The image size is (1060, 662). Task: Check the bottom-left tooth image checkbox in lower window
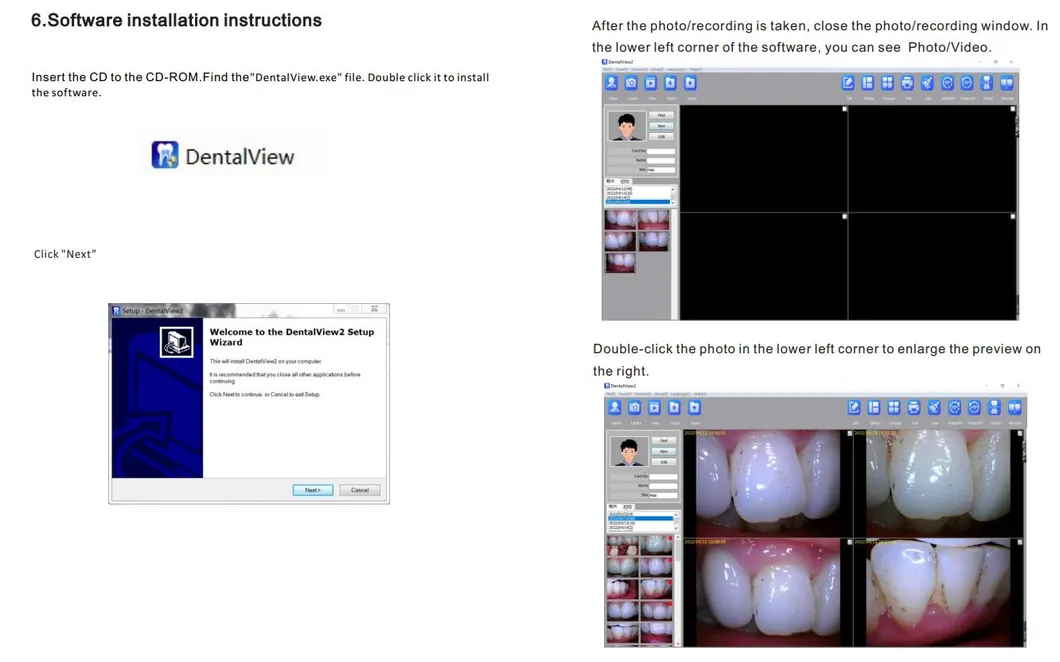click(x=849, y=541)
